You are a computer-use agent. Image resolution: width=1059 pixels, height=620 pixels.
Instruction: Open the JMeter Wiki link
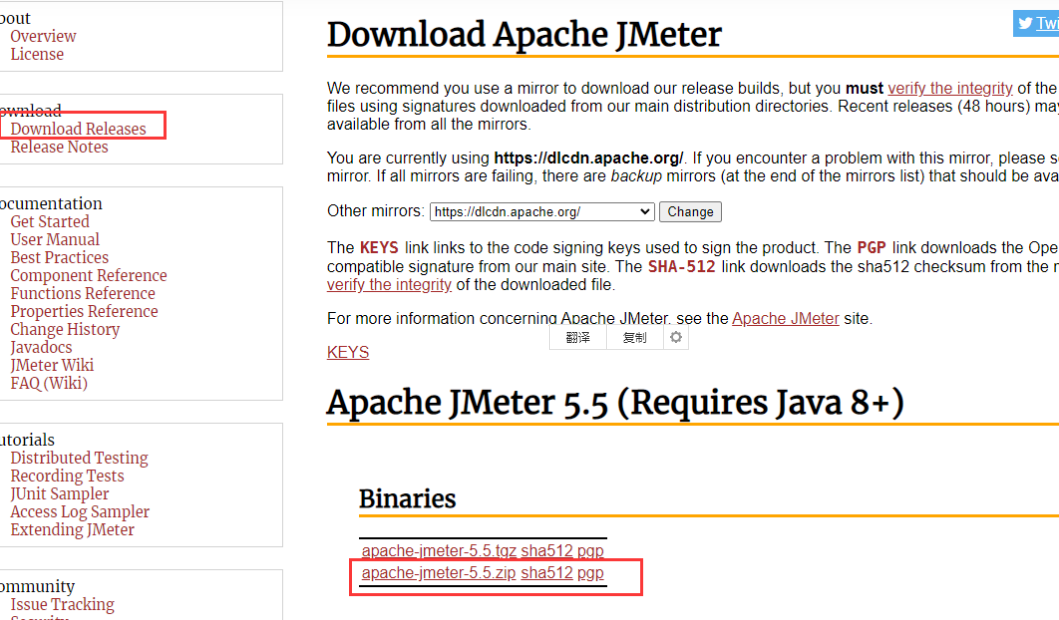click(x=52, y=365)
